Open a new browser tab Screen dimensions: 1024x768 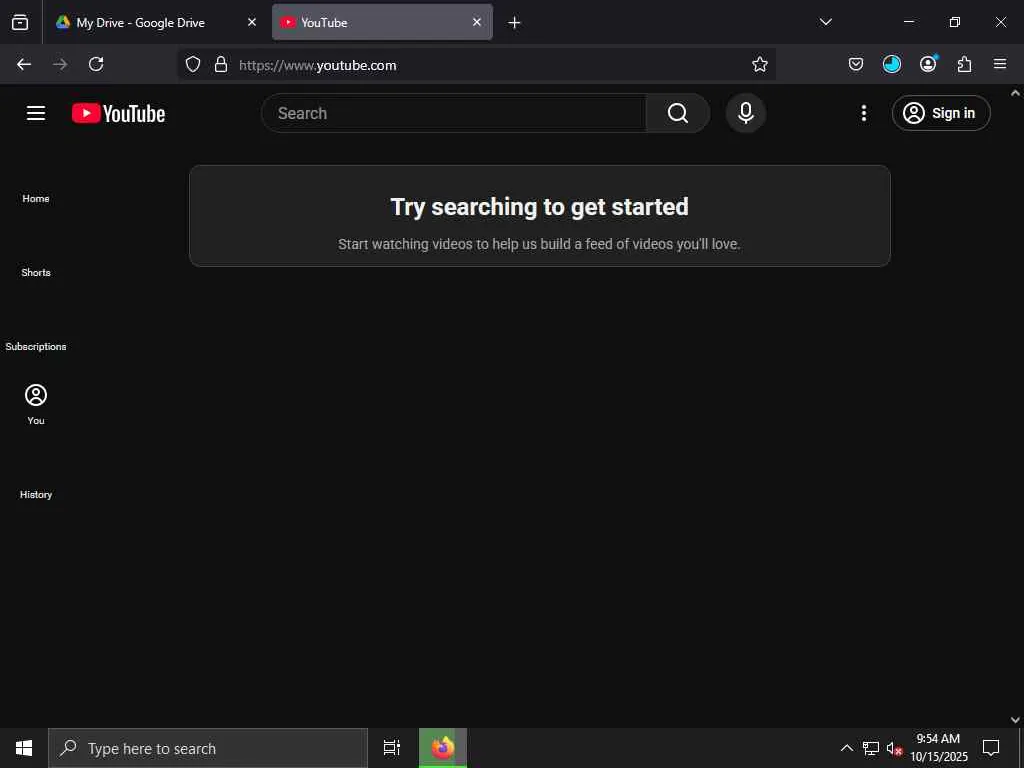tap(514, 23)
